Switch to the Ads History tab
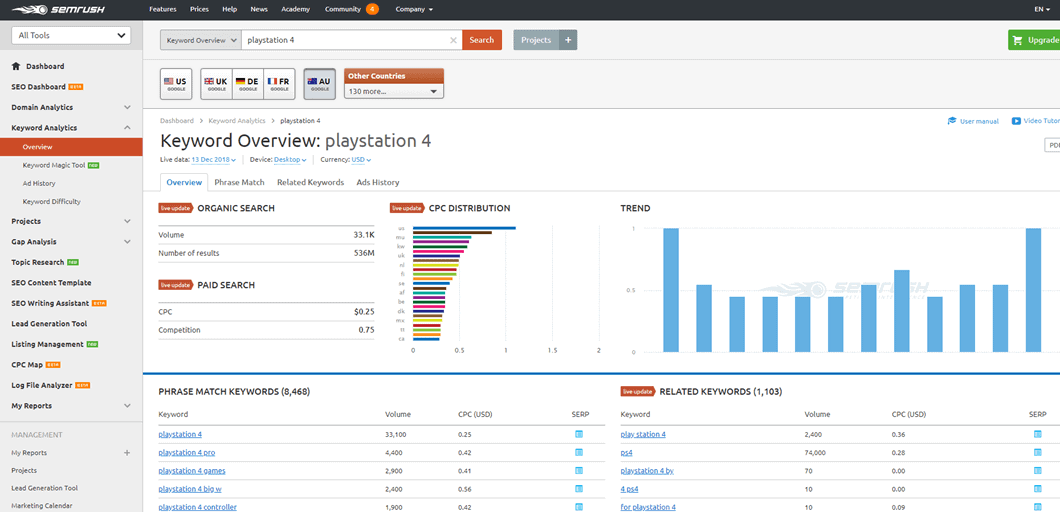 (x=377, y=183)
